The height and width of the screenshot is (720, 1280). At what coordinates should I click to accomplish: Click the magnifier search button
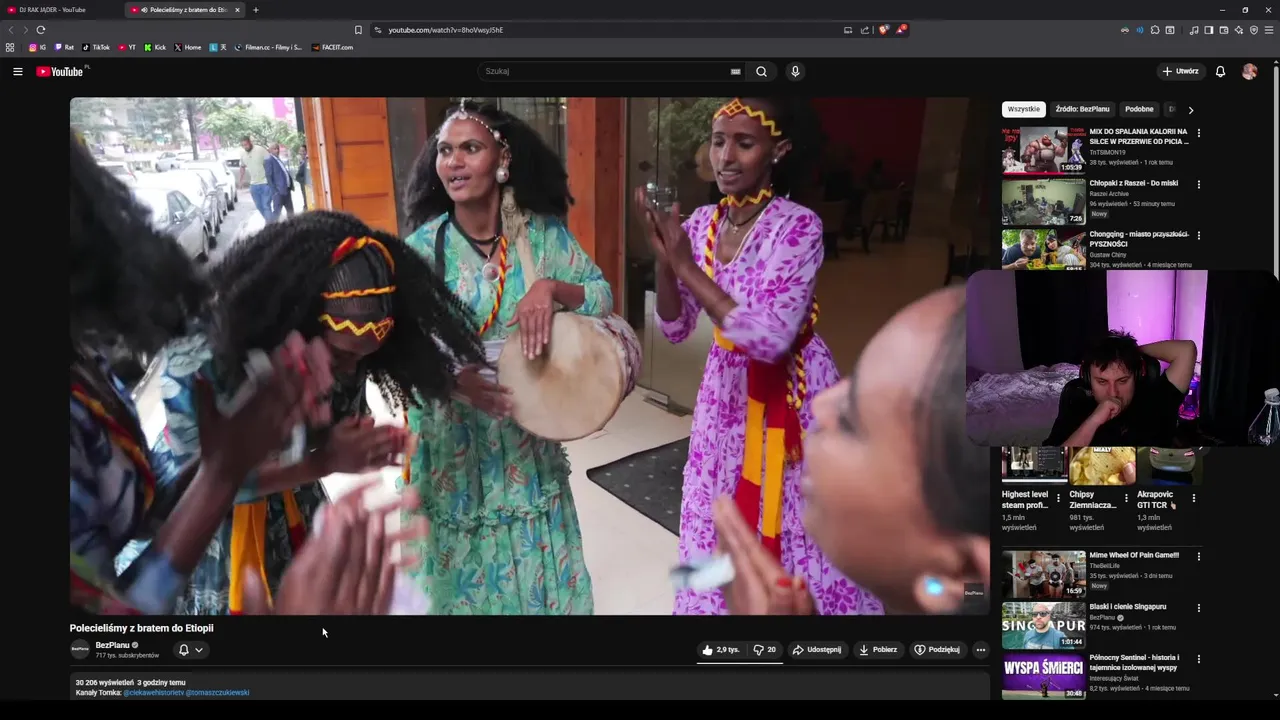click(761, 71)
